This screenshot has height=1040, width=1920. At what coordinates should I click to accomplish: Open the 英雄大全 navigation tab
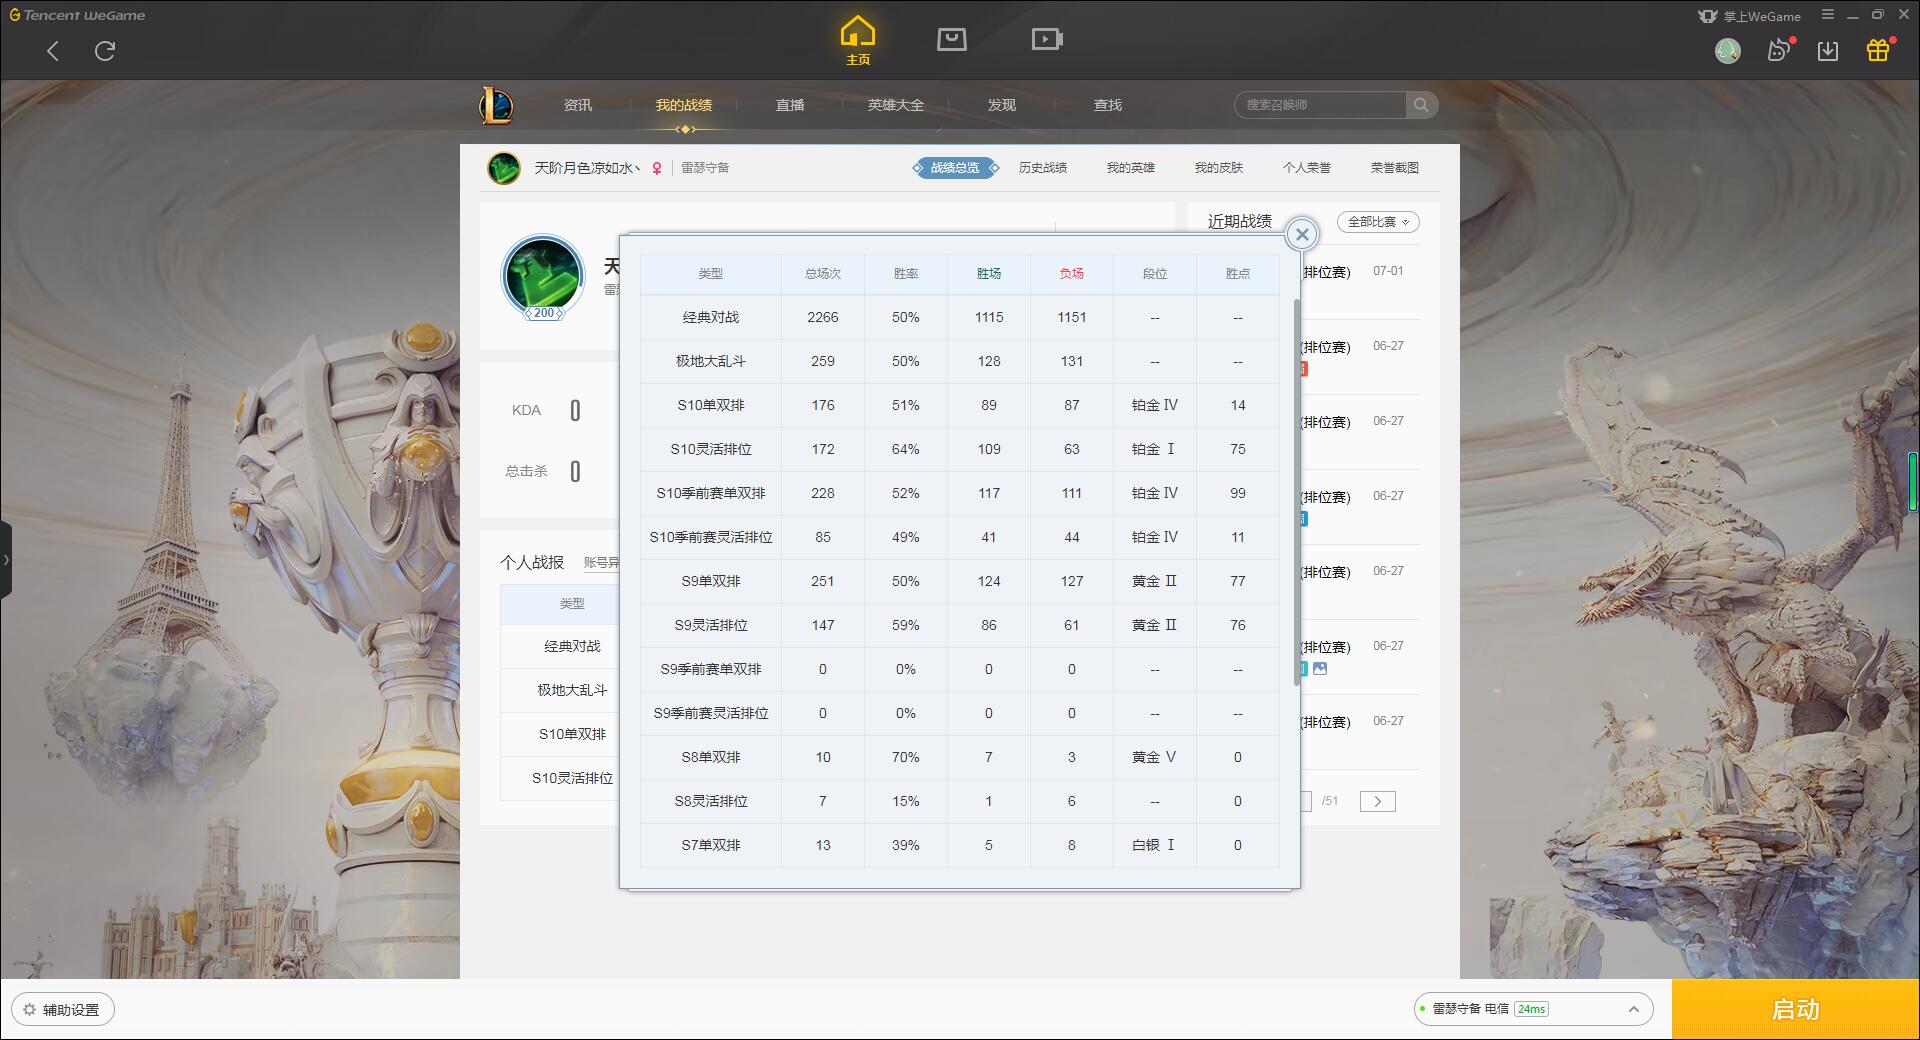(896, 105)
